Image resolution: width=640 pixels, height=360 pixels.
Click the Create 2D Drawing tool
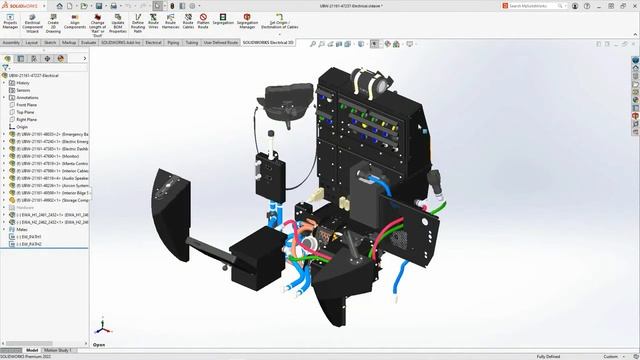[x=53, y=23]
